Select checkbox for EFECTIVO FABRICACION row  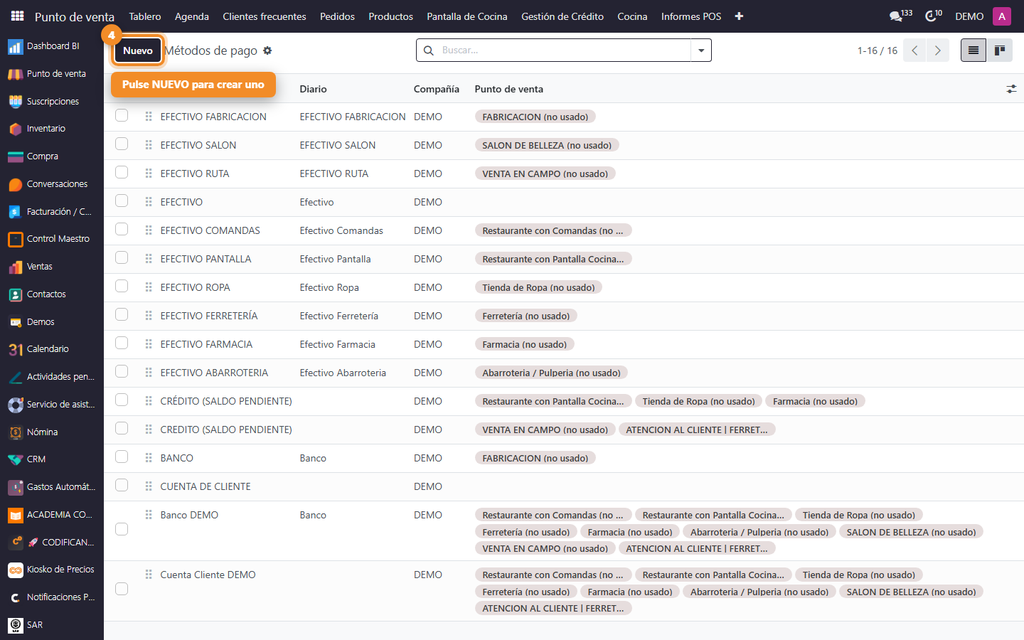coord(121,116)
